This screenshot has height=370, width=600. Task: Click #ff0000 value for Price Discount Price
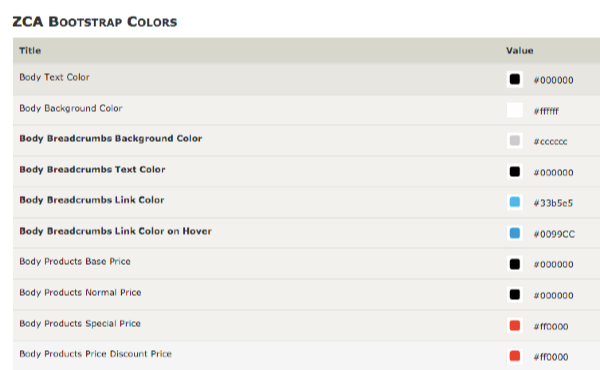click(551, 357)
